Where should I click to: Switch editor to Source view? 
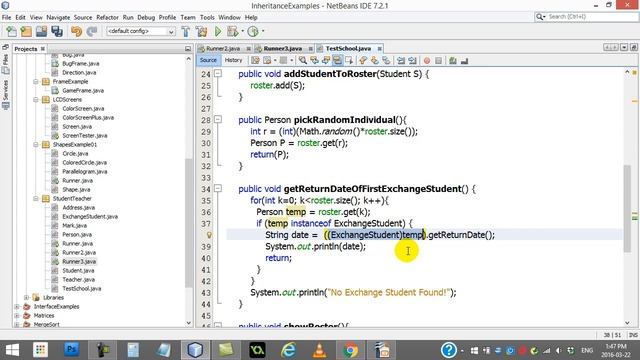coord(208,60)
